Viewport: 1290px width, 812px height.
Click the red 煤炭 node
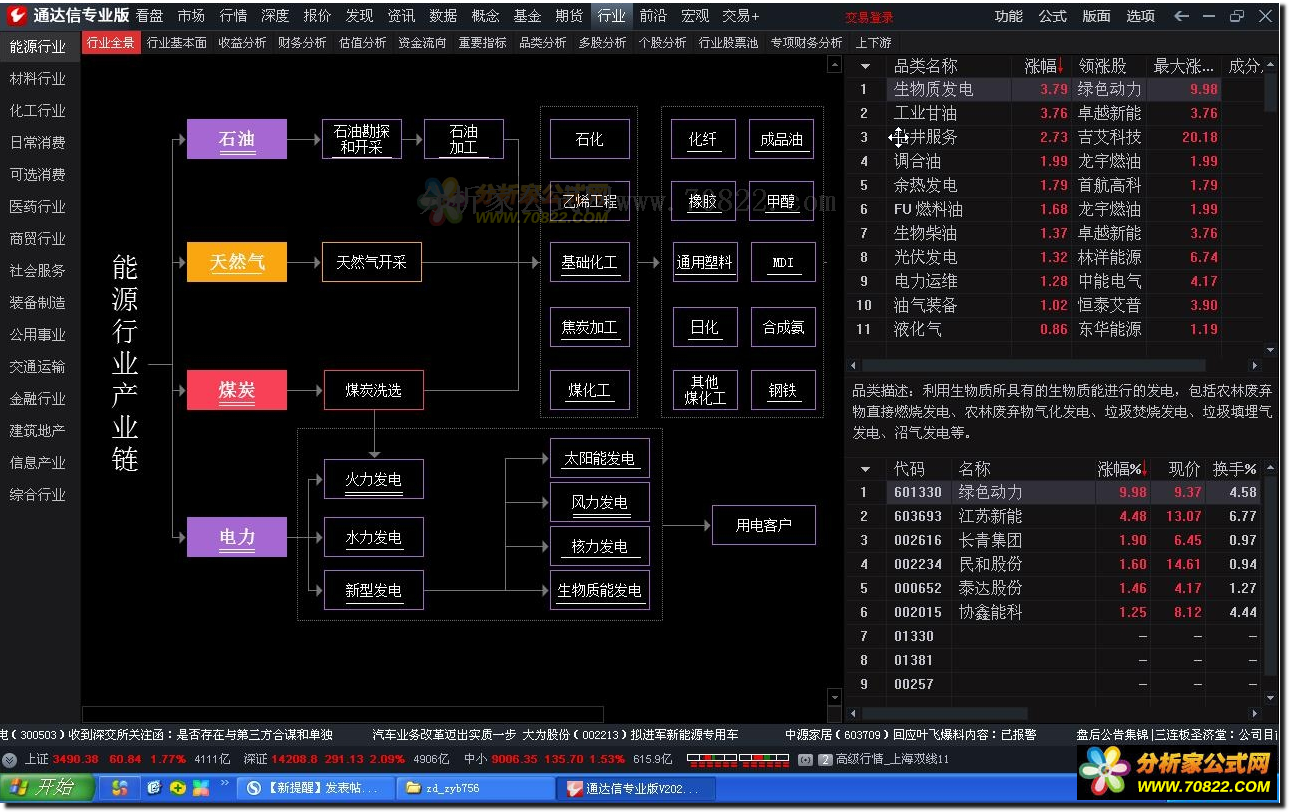(x=237, y=390)
